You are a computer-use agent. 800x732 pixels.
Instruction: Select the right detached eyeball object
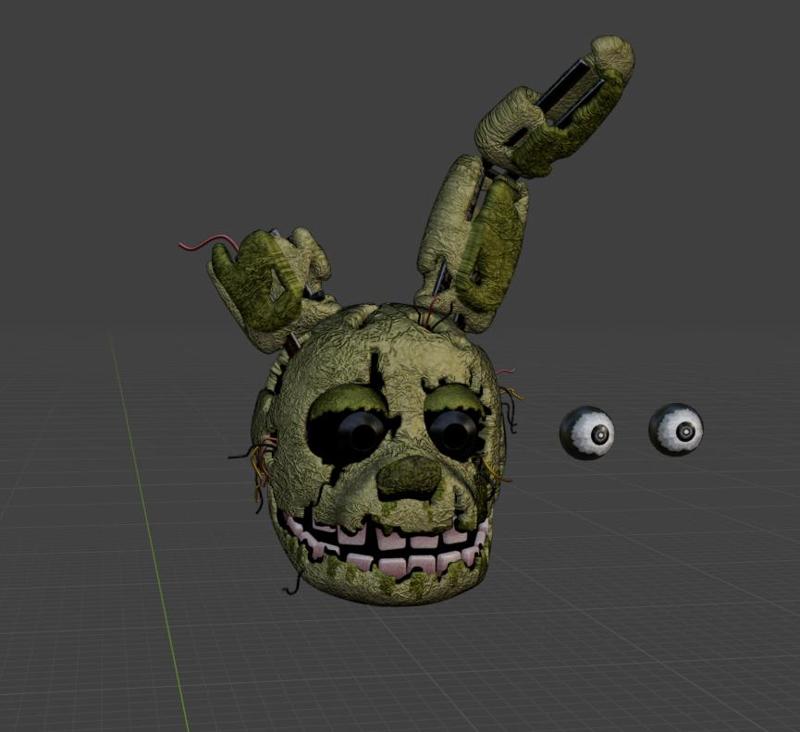tap(676, 430)
